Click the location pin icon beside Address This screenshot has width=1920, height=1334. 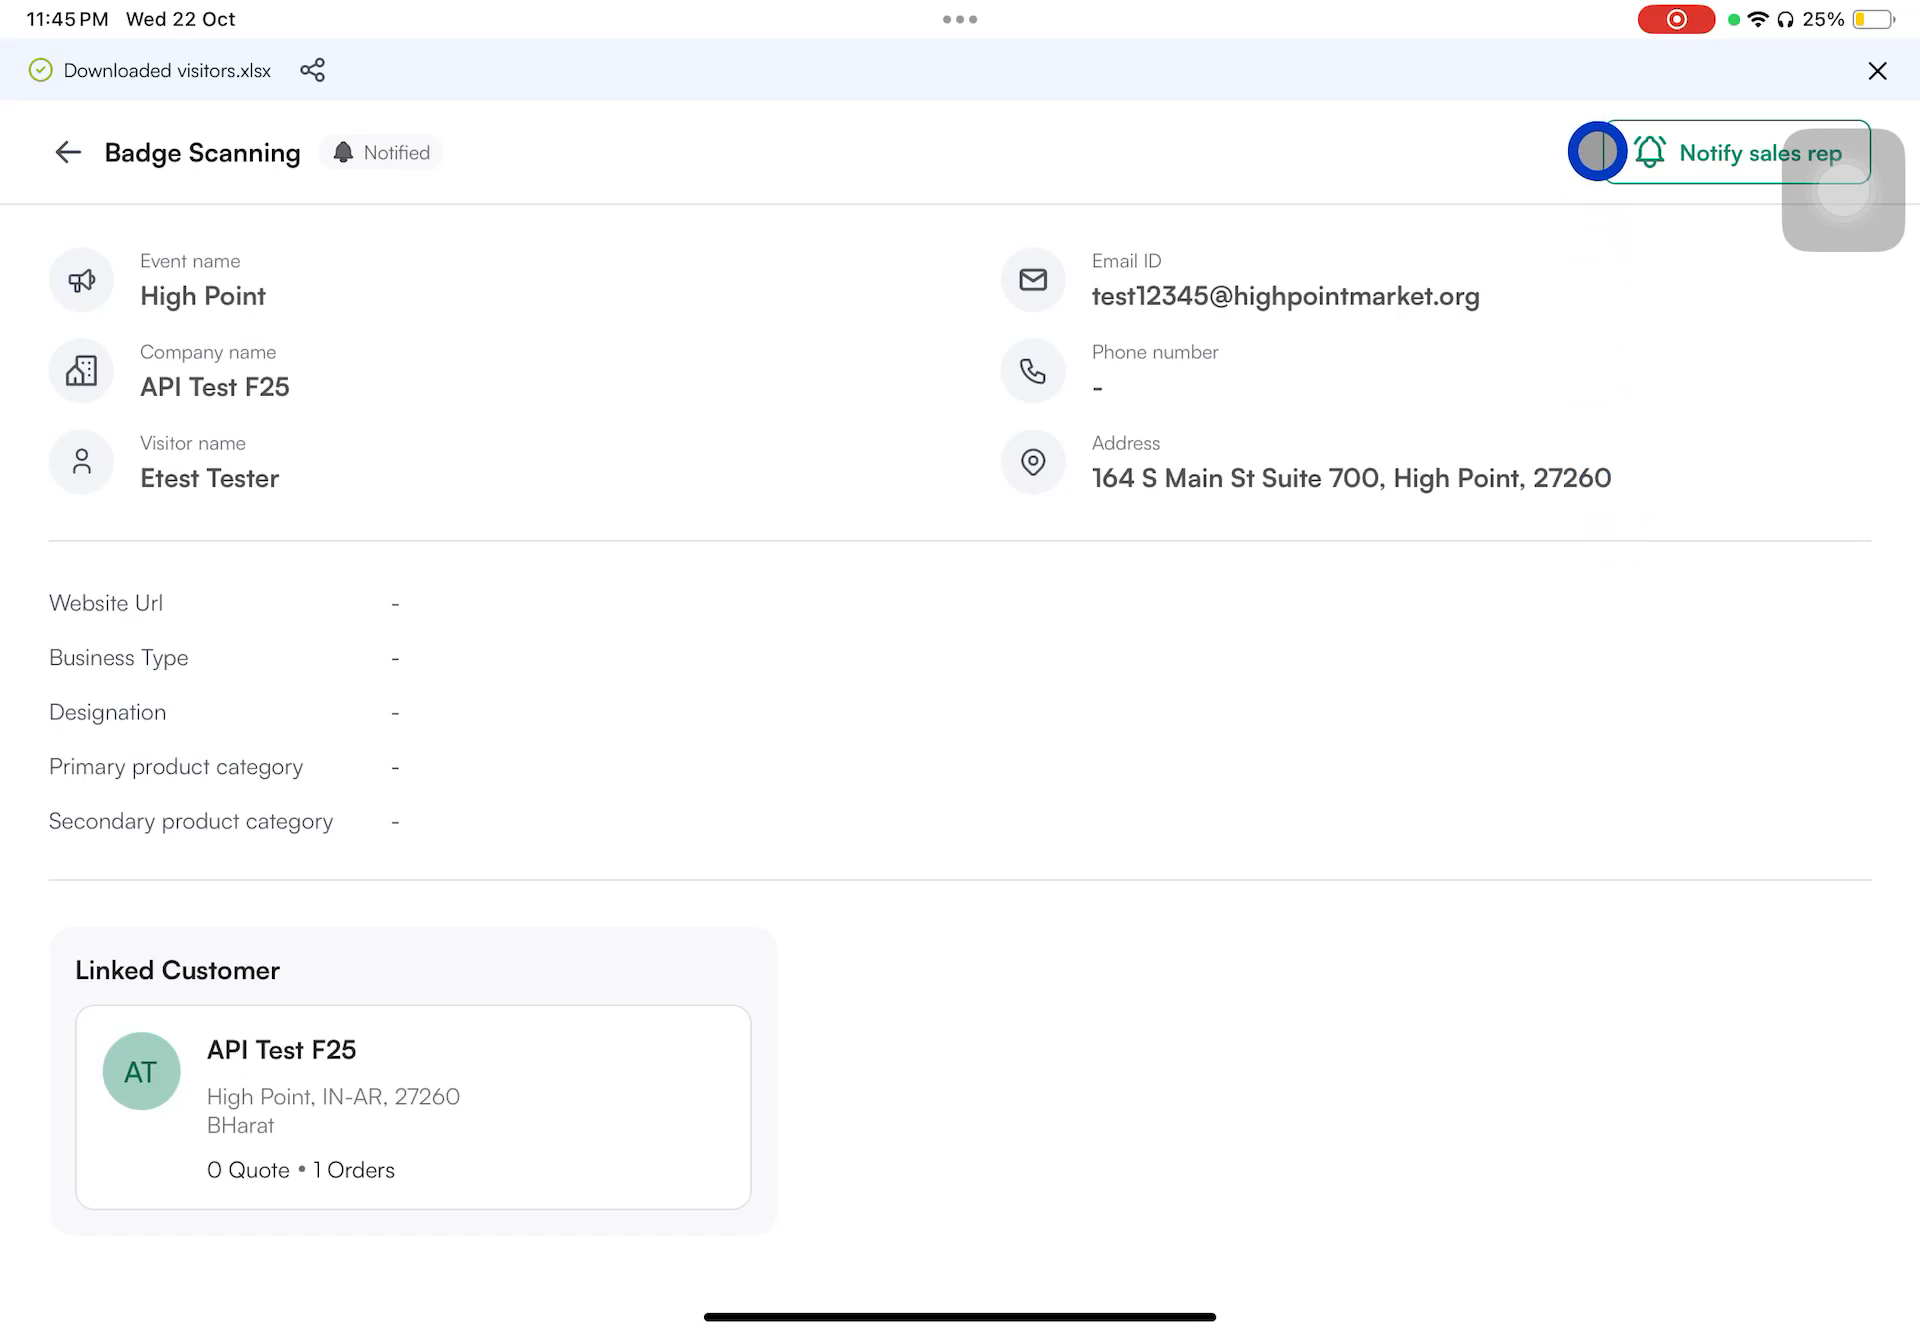coord(1033,462)
